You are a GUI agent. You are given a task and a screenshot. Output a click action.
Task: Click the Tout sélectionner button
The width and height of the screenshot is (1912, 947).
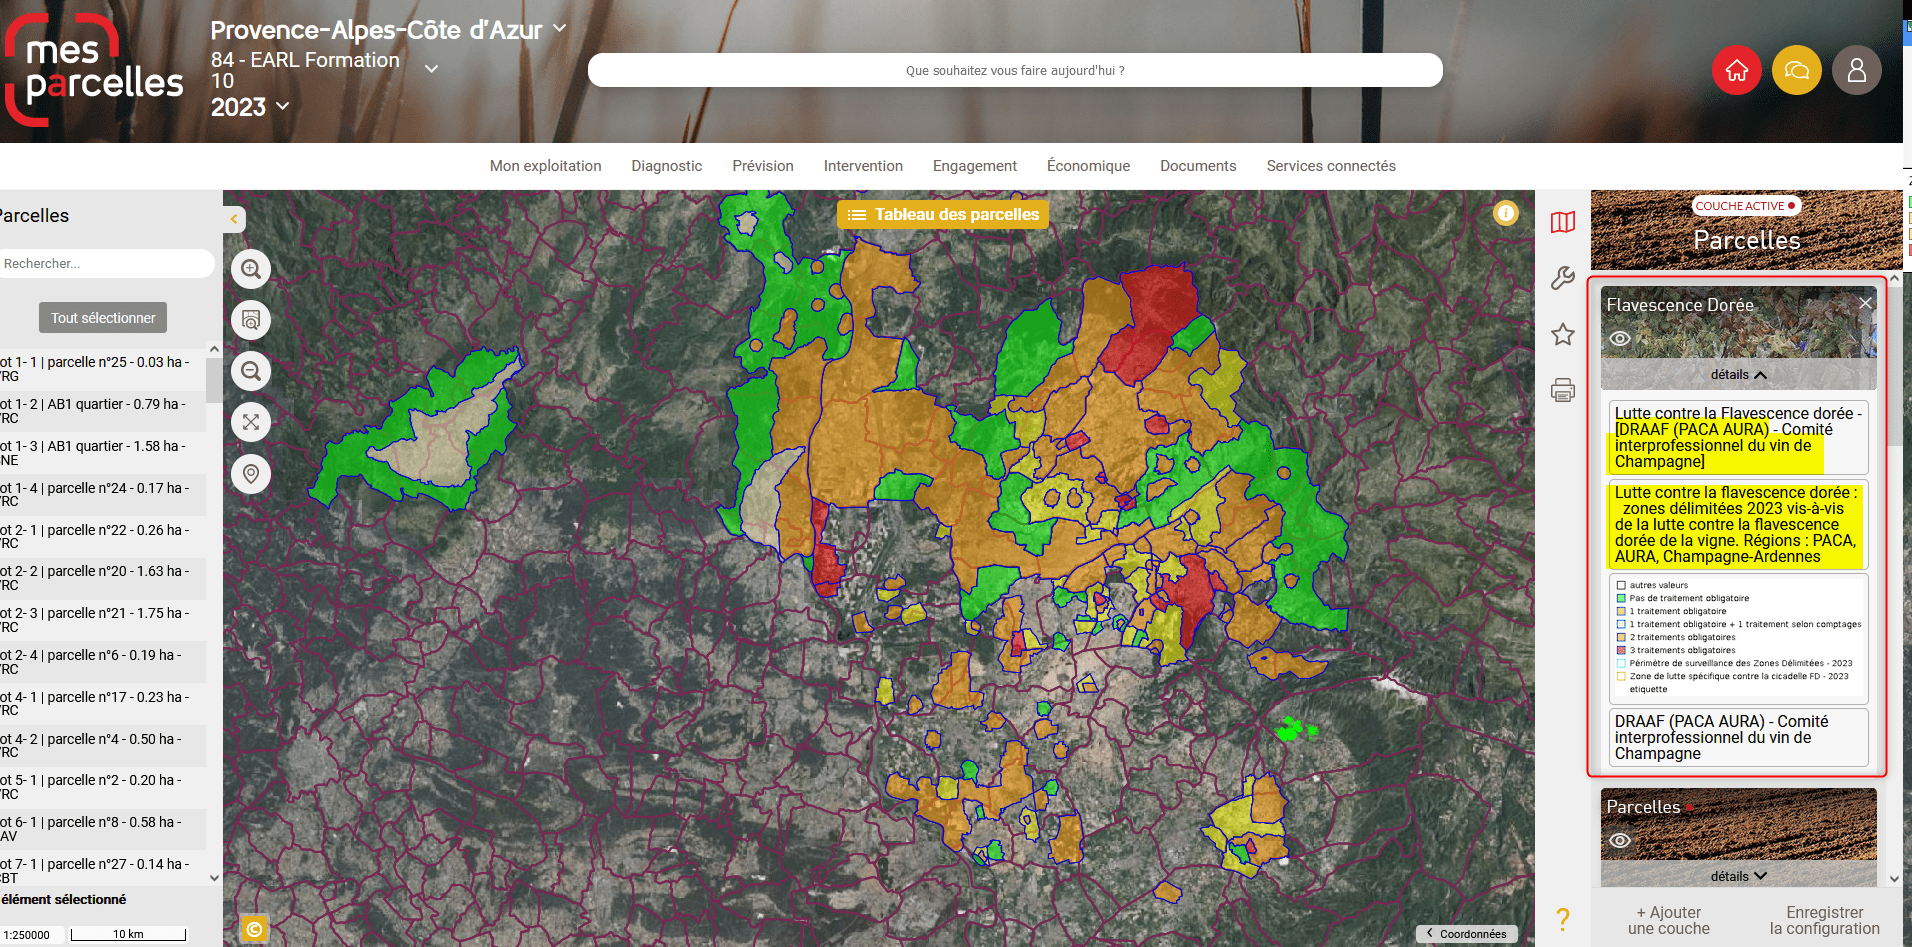(x=103, y=318)
